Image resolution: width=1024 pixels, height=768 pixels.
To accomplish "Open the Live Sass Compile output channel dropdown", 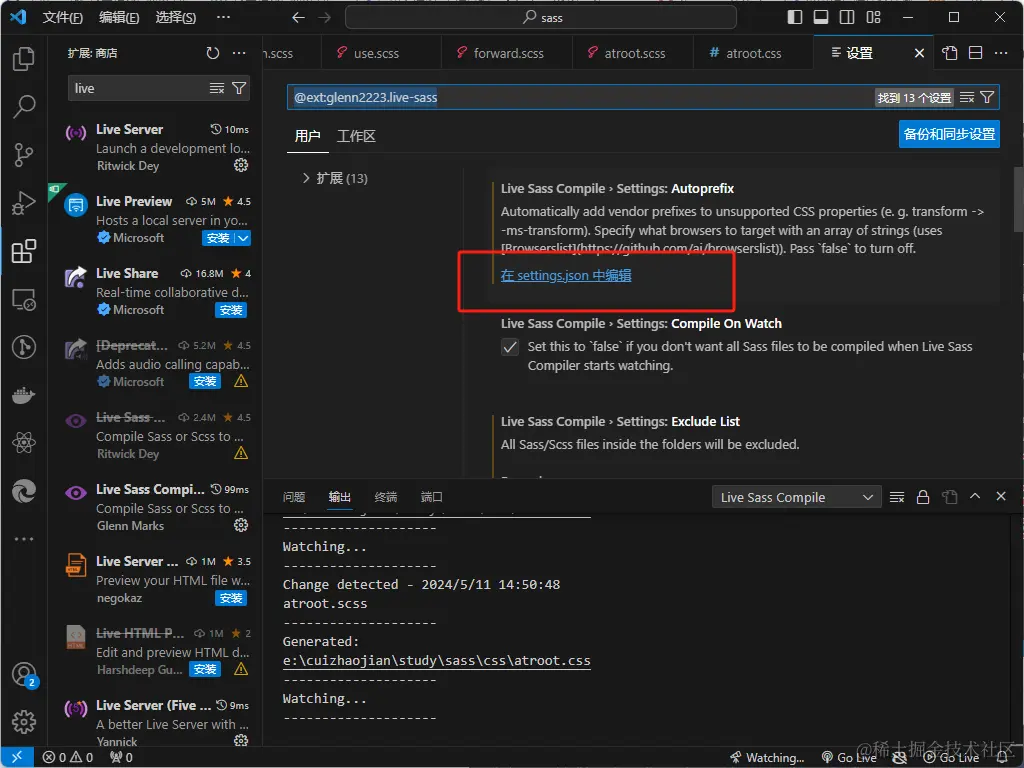I will 796,497.
